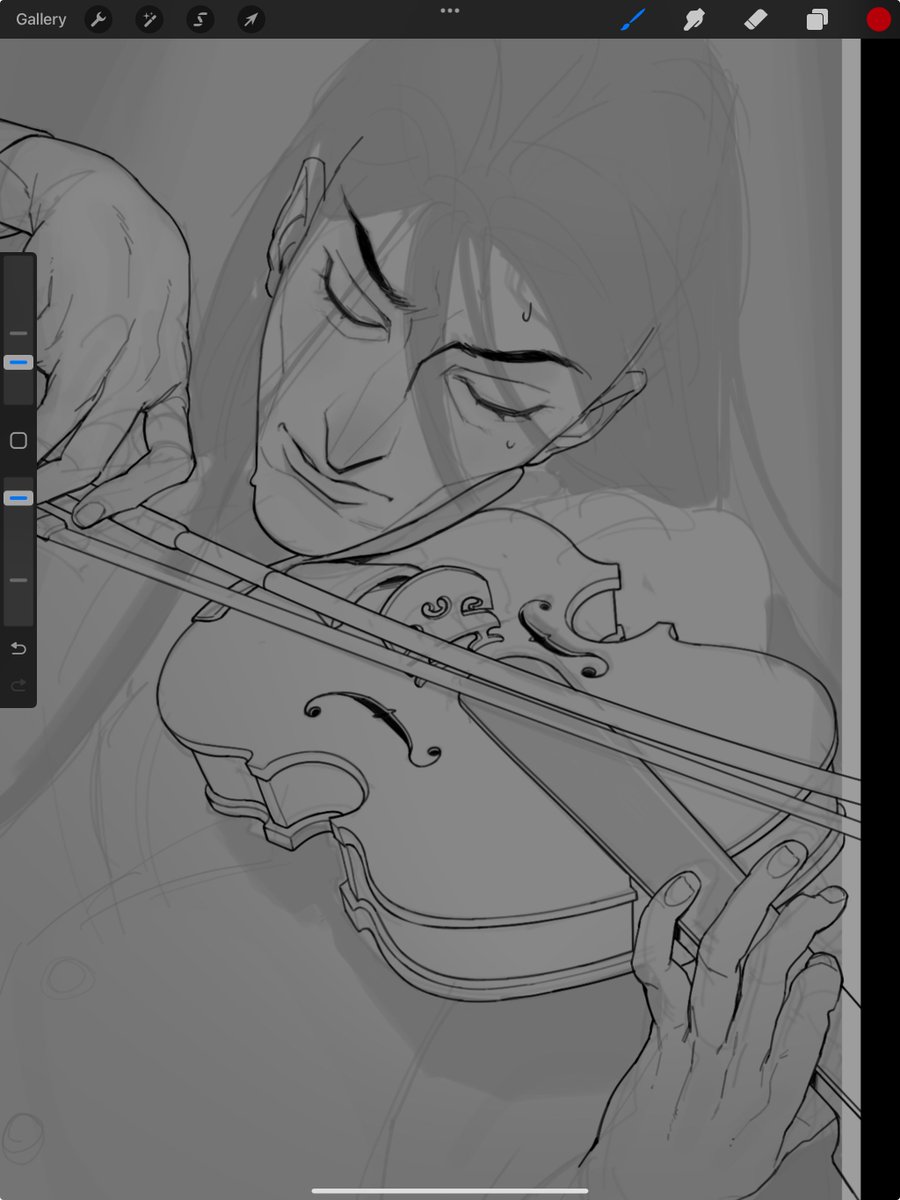This screenshot has width=900, height=1200.
Task: Open the red active color picker
Action: pyautogui.click(x=878, y=19)
